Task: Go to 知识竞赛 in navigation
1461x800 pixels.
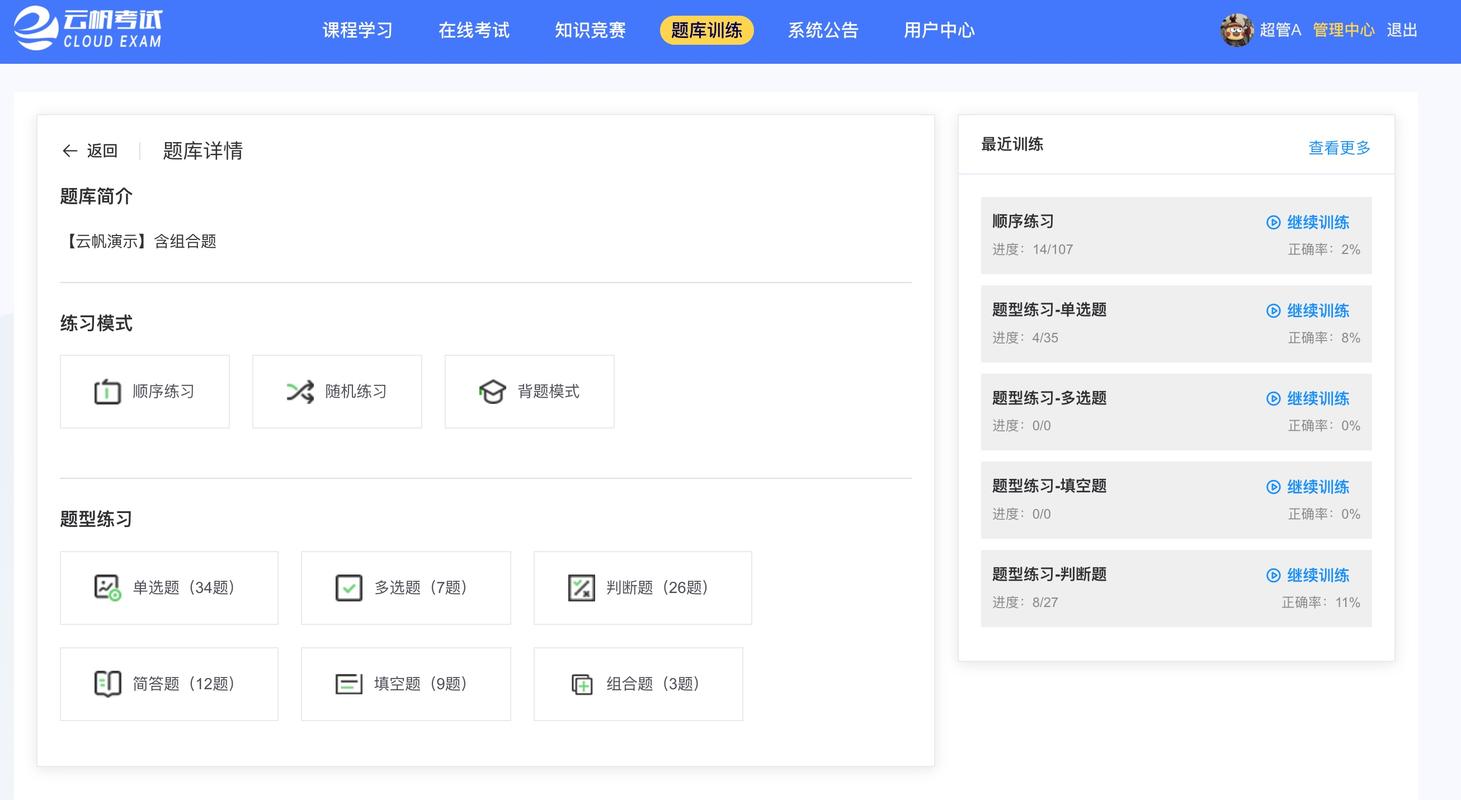Action: [x=590, y=30]
